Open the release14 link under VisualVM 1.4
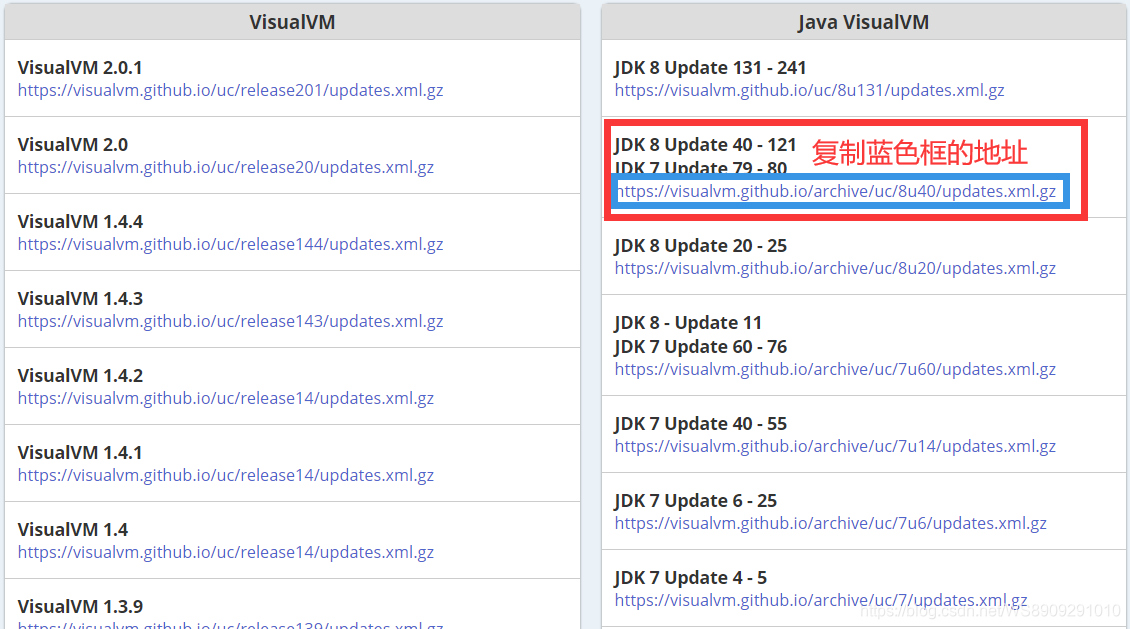This screenshot has height=629, width=1130. coord(226,553)
